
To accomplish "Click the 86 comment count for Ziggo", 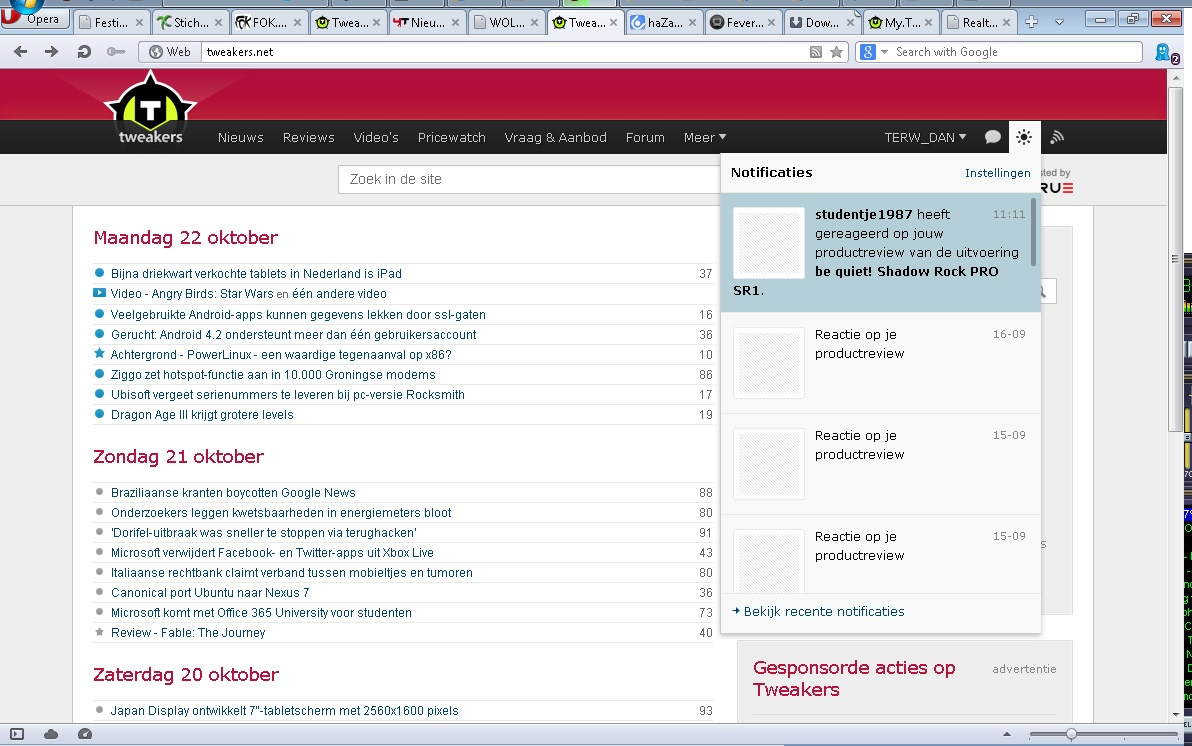I will [x=705, y=375].
